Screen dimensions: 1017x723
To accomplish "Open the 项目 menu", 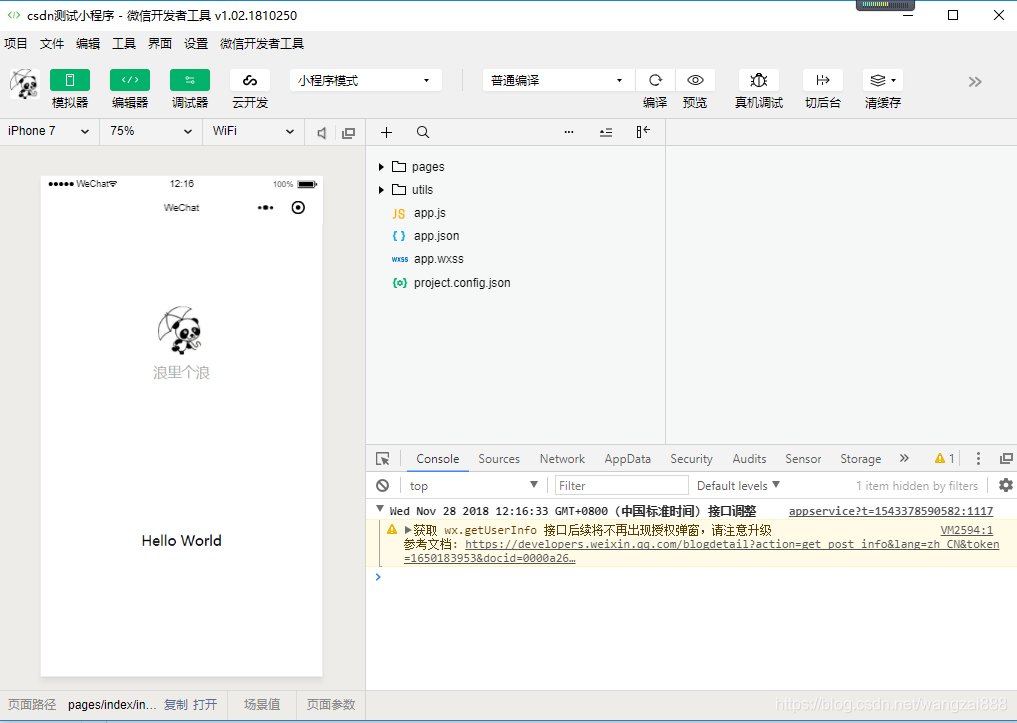I will [16, 43].
